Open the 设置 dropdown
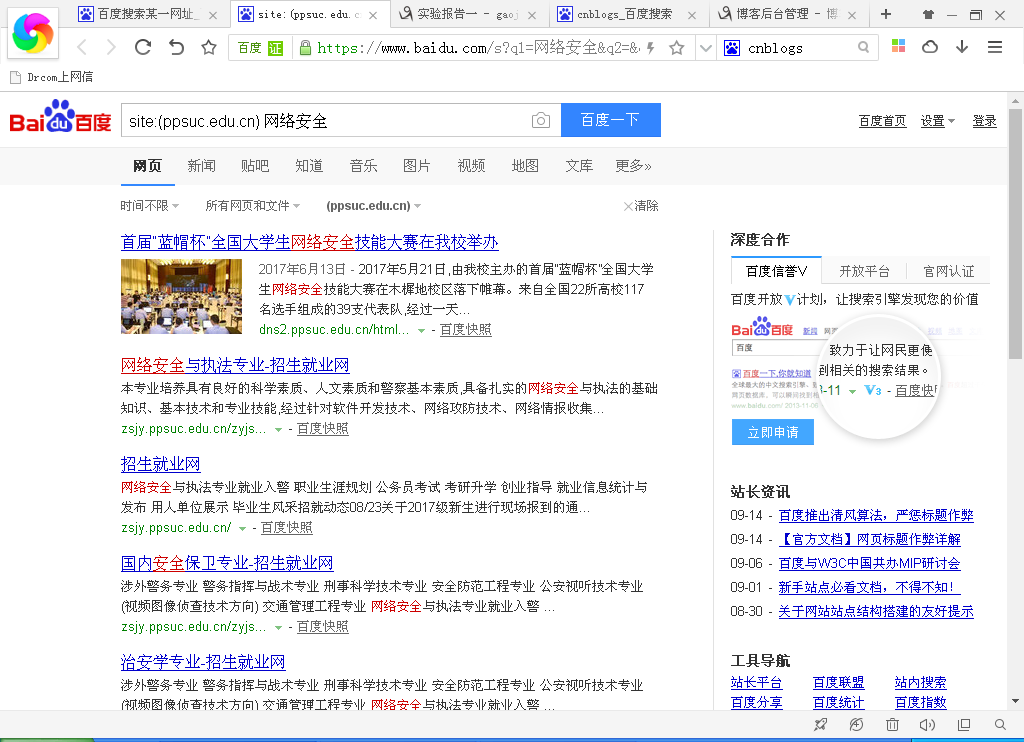1024x742 pixels. [938, 121]
